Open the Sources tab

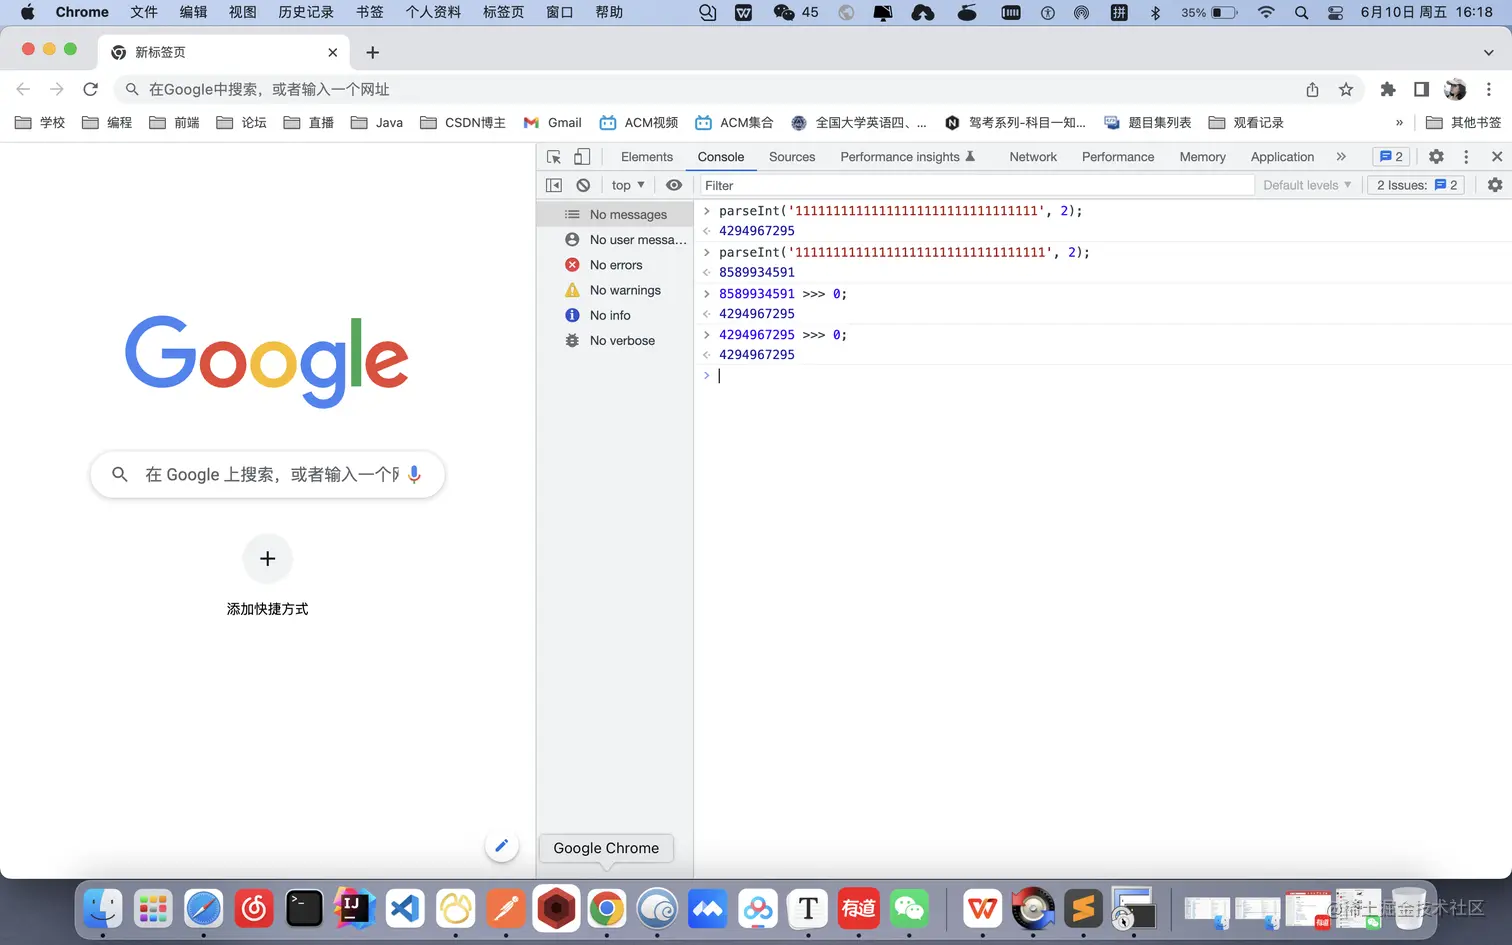(x=792, y=157)
